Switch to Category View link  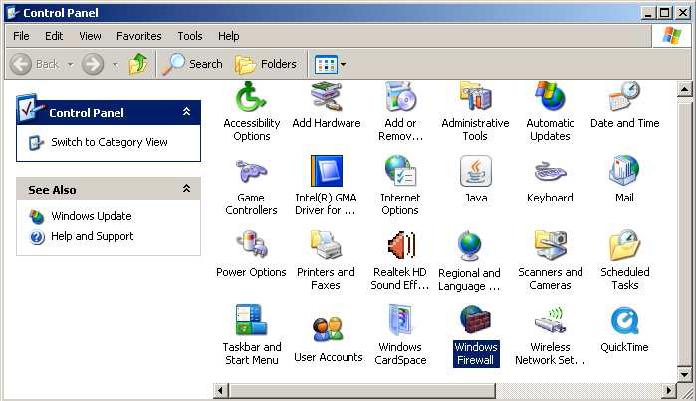click(109, 142)
